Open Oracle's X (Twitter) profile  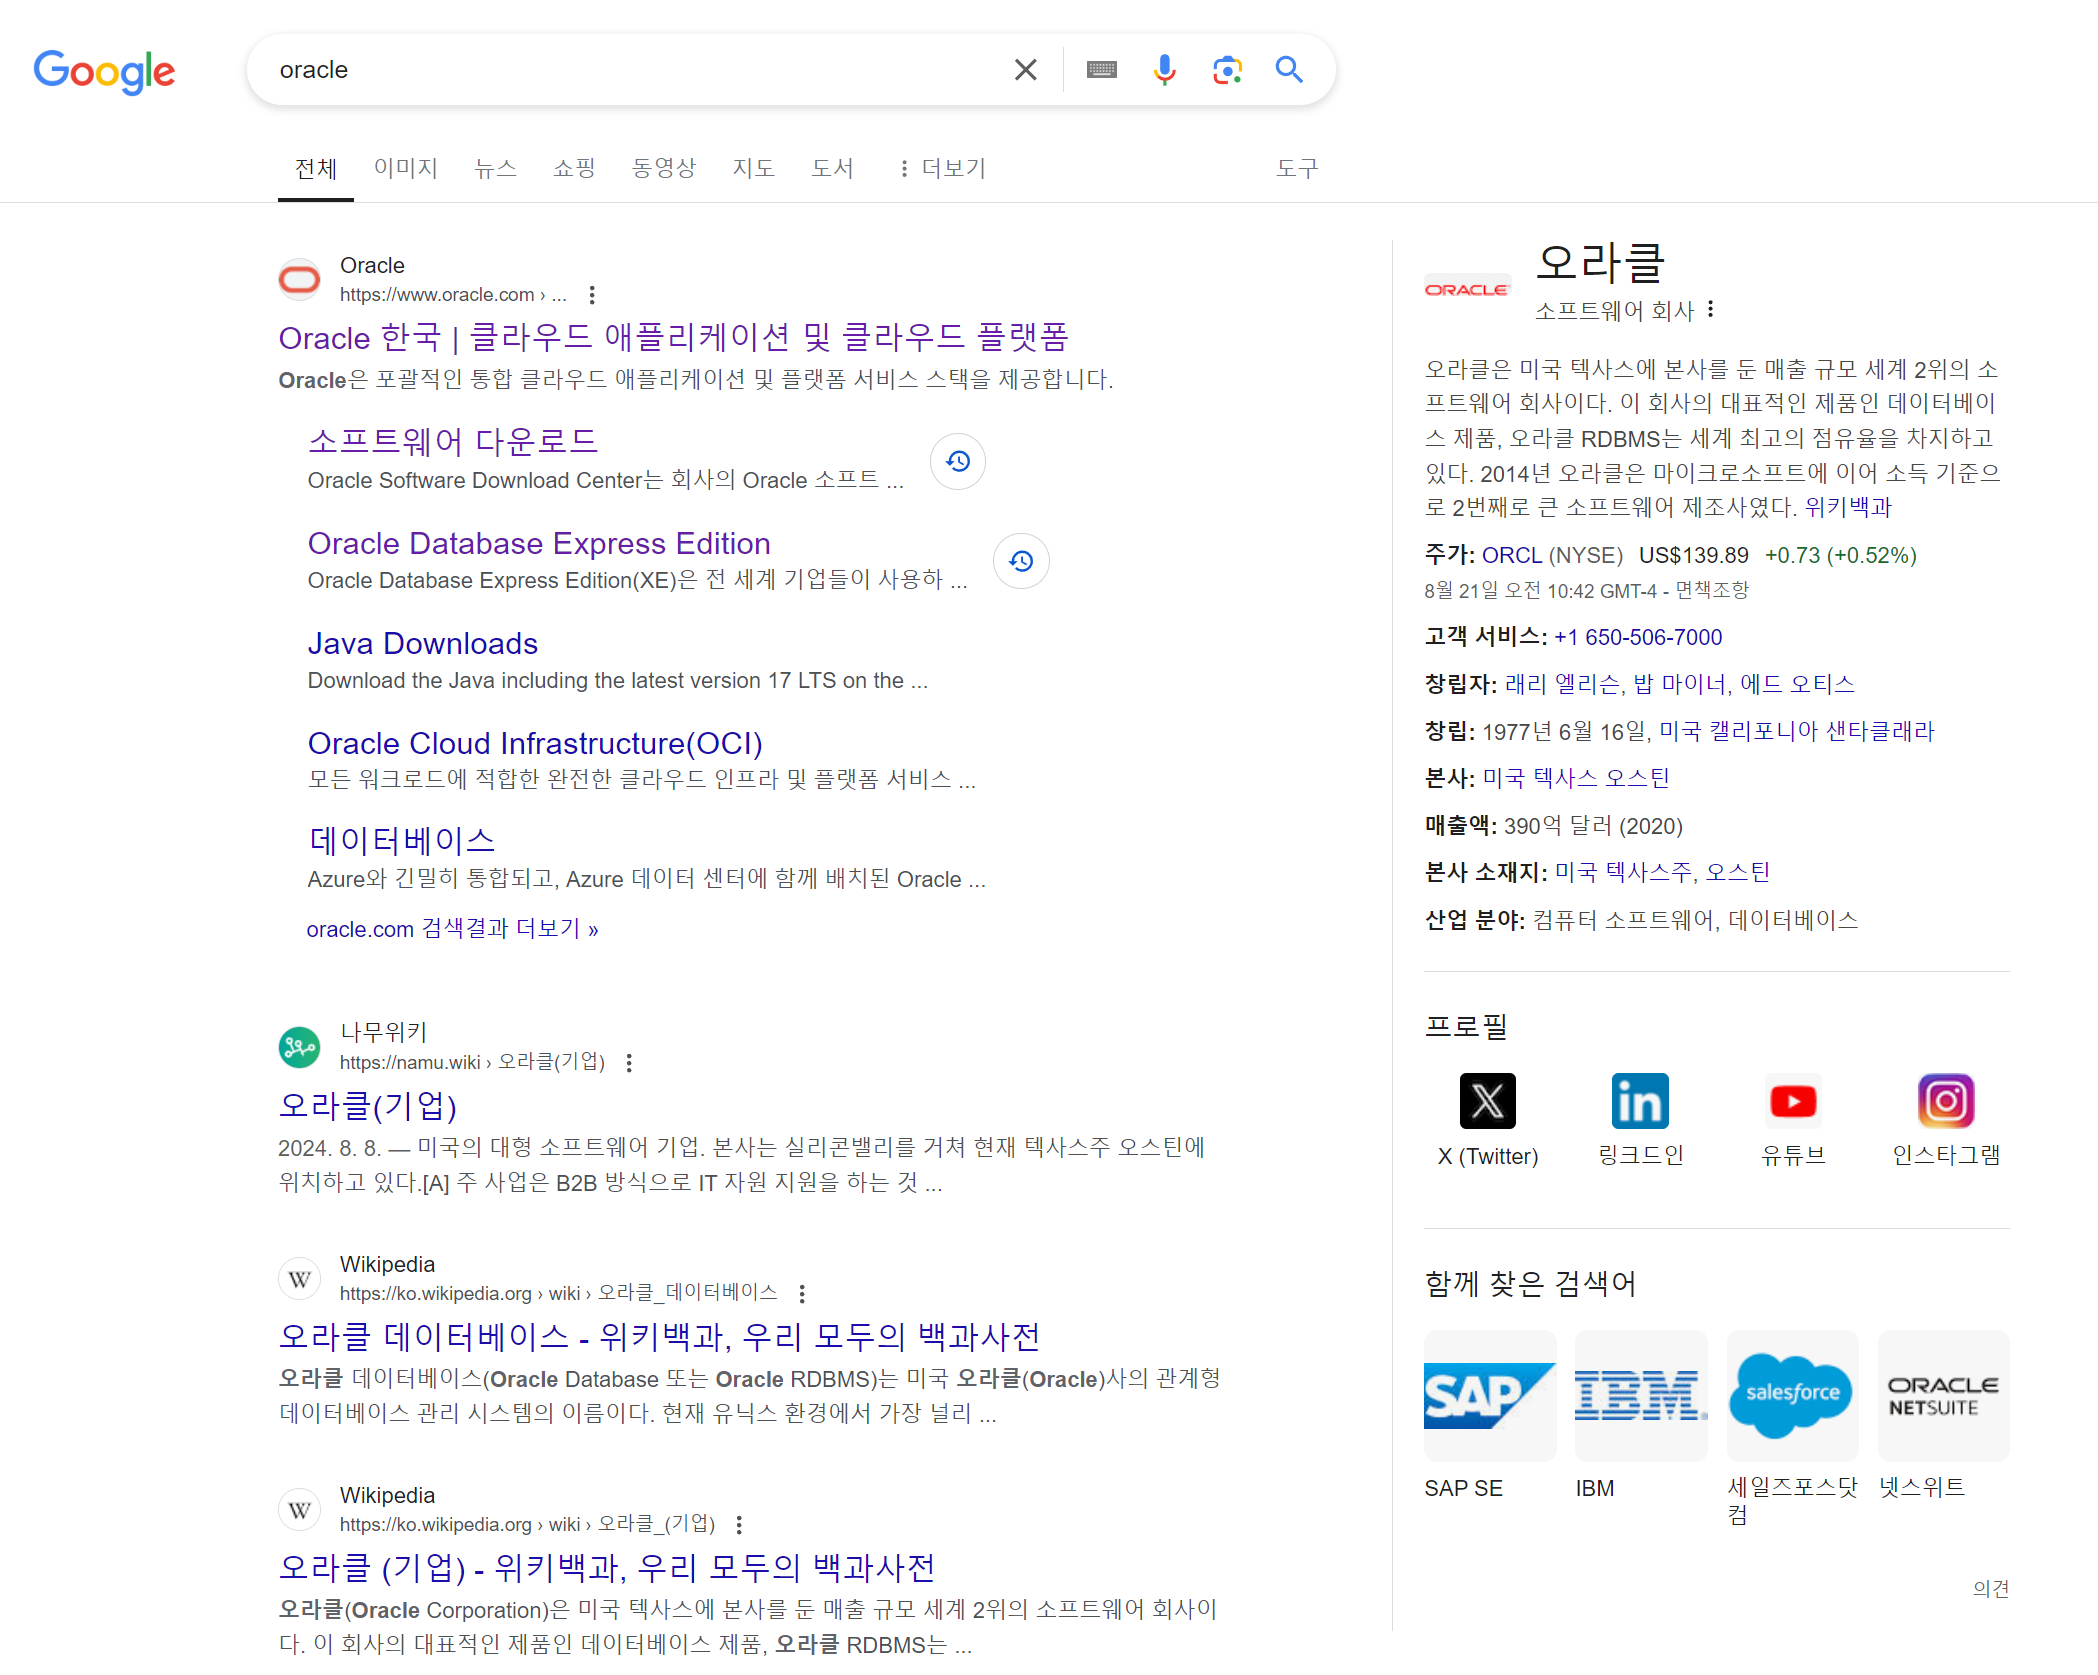pos(1487,1101)
